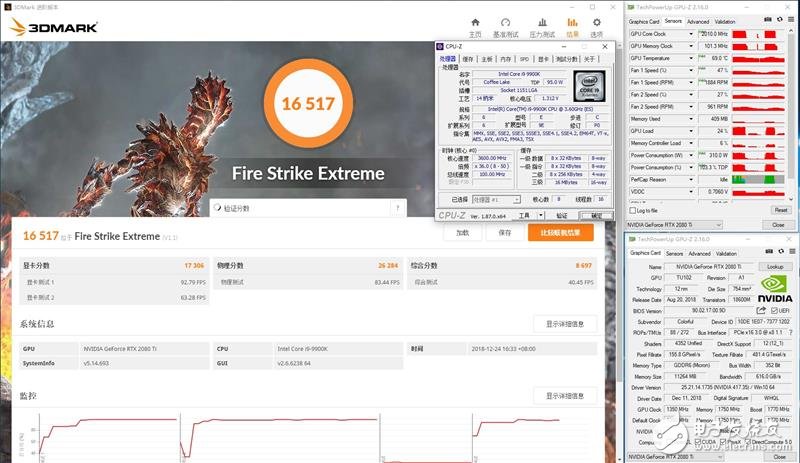Click the CPU-Z 验证 (Validate) button
Image resolution: width=800 pixels, height=463 pixels.
tap(562, 215)
